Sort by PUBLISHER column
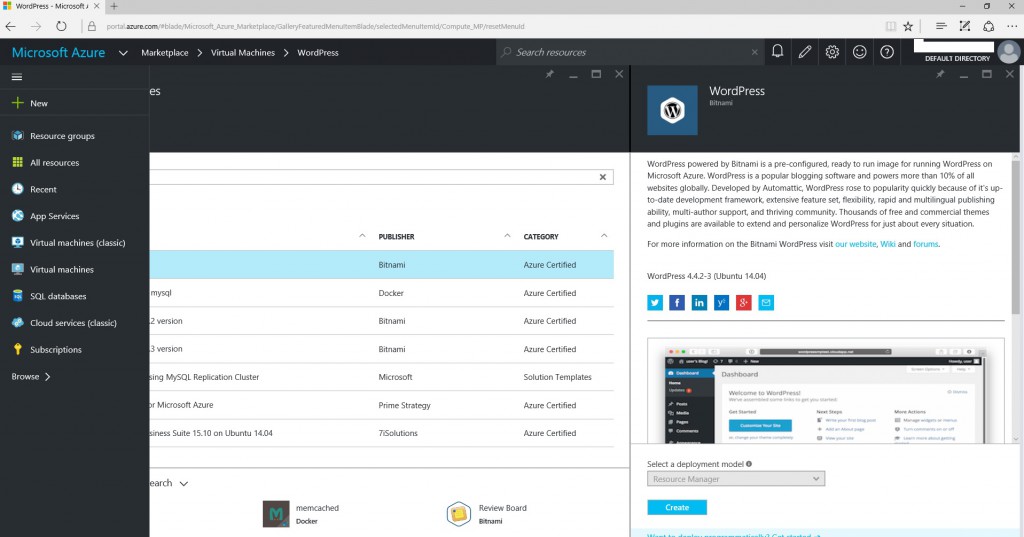 click(396, 236)
